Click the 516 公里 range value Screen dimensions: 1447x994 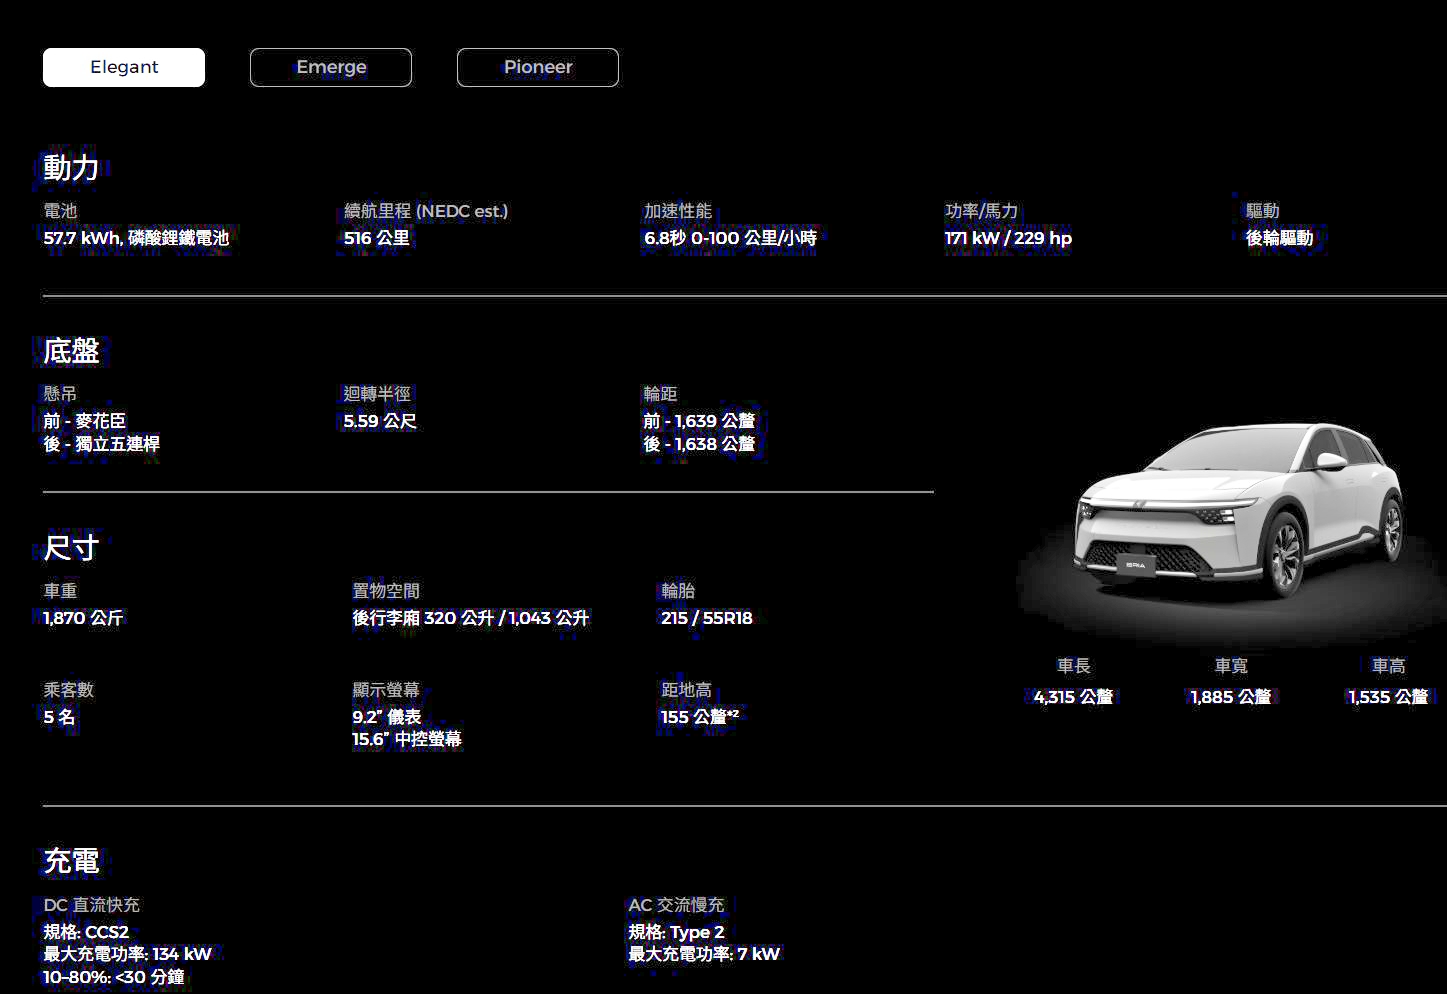(377, 238)
